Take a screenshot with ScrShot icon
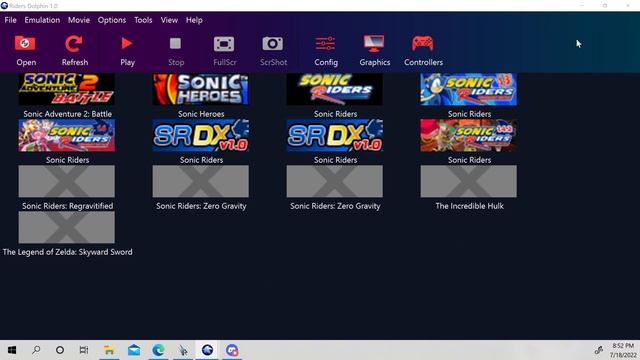This screenshot has height=360, width=640. 273,43
